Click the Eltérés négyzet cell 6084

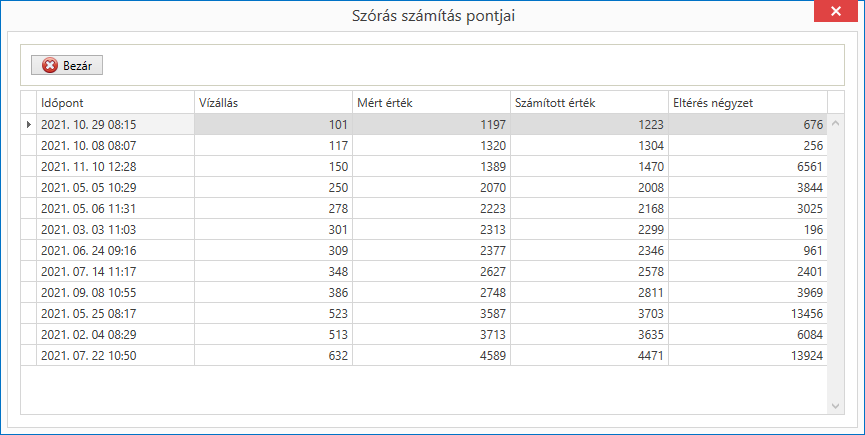[x=747, y=334]
